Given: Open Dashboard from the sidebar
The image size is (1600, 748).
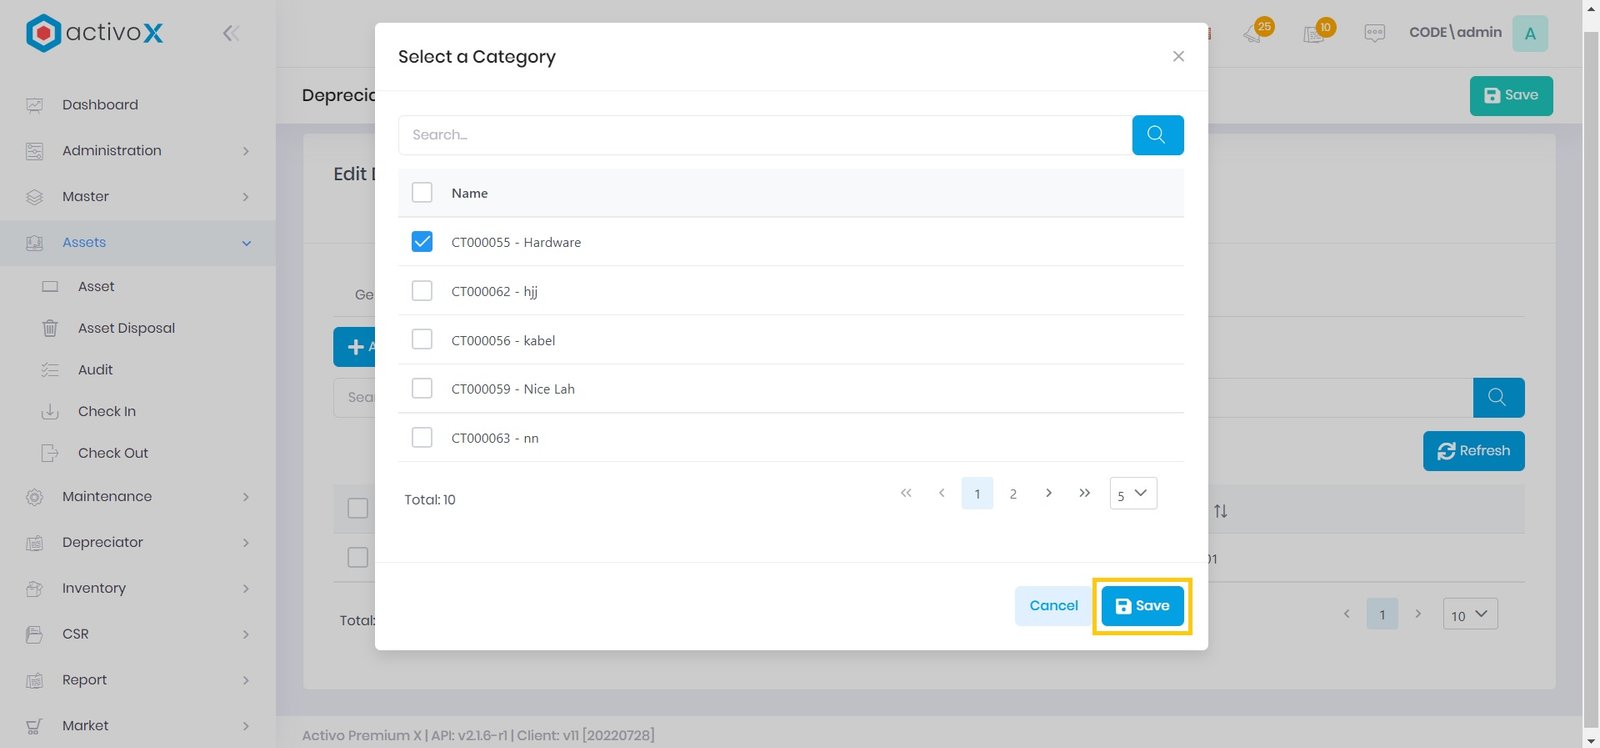Looking at the screenshot, I should (x=100, y=105).
